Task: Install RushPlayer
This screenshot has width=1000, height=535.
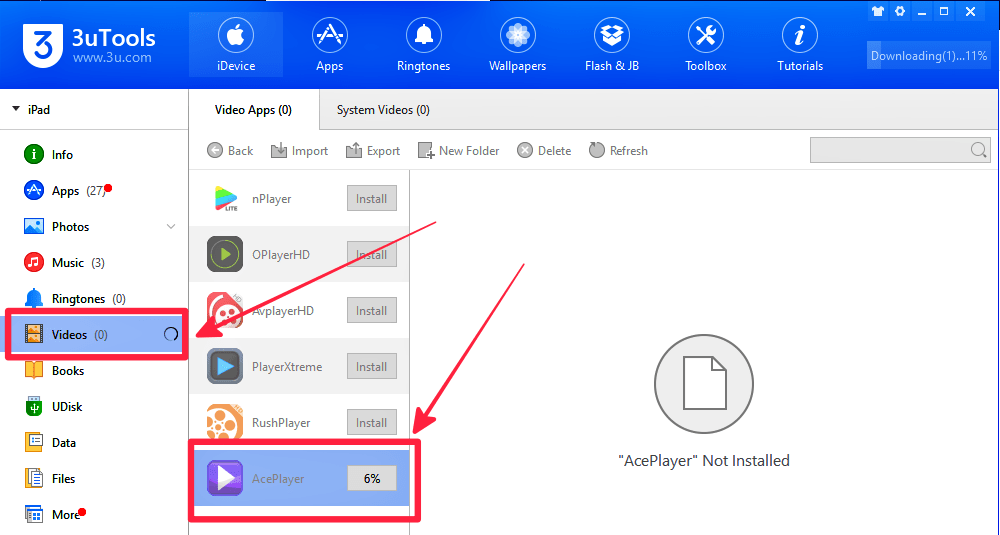Action: click(372, 422)
